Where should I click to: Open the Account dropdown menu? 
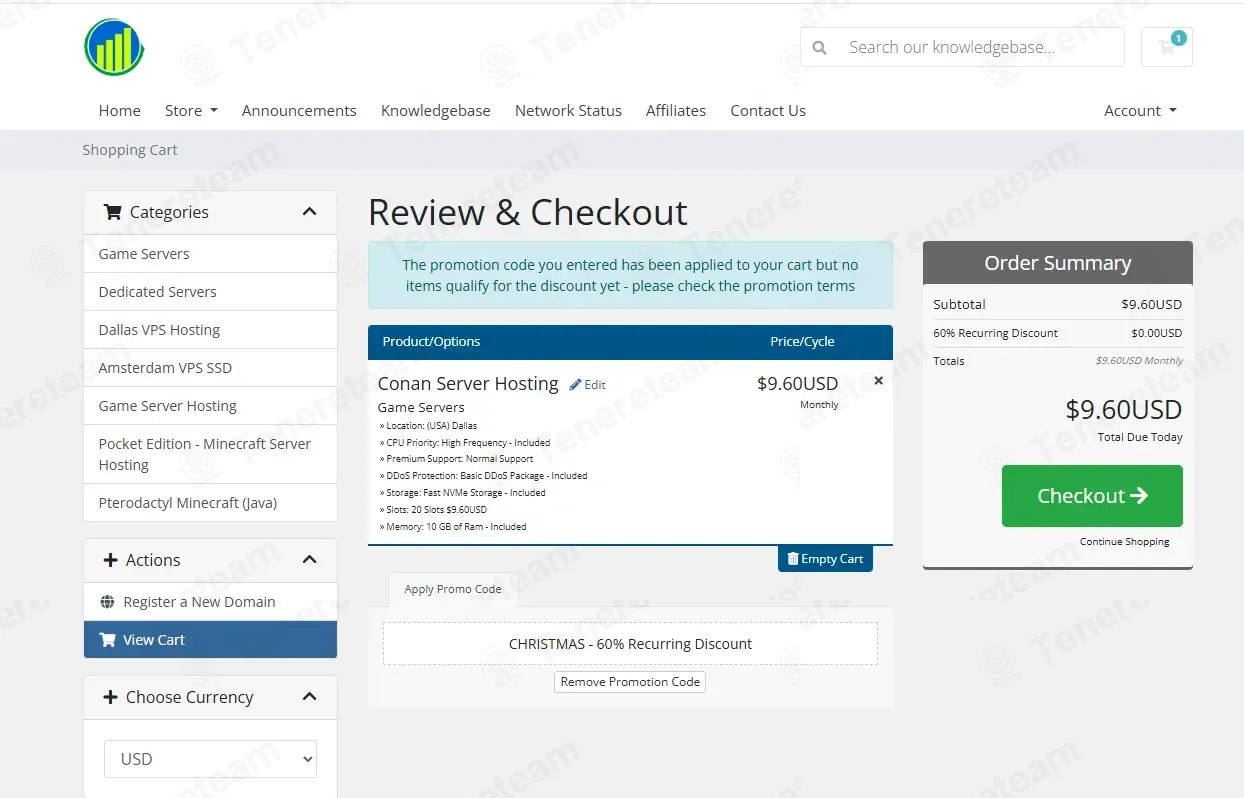[1140, 111]
